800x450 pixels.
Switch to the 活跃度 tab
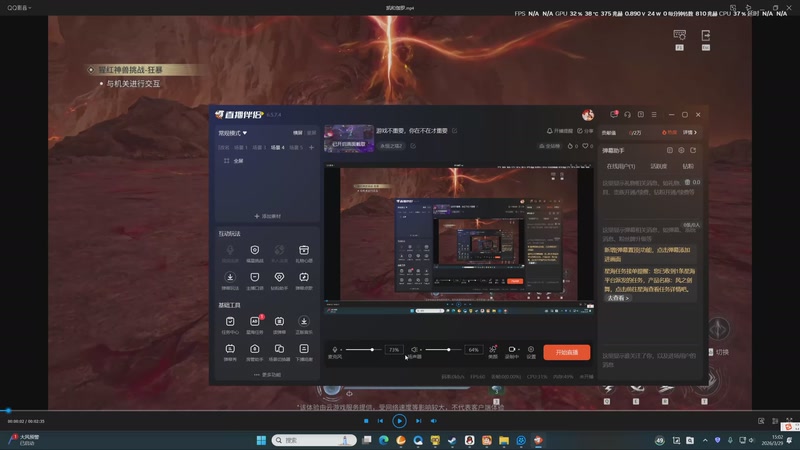(659, 166)
